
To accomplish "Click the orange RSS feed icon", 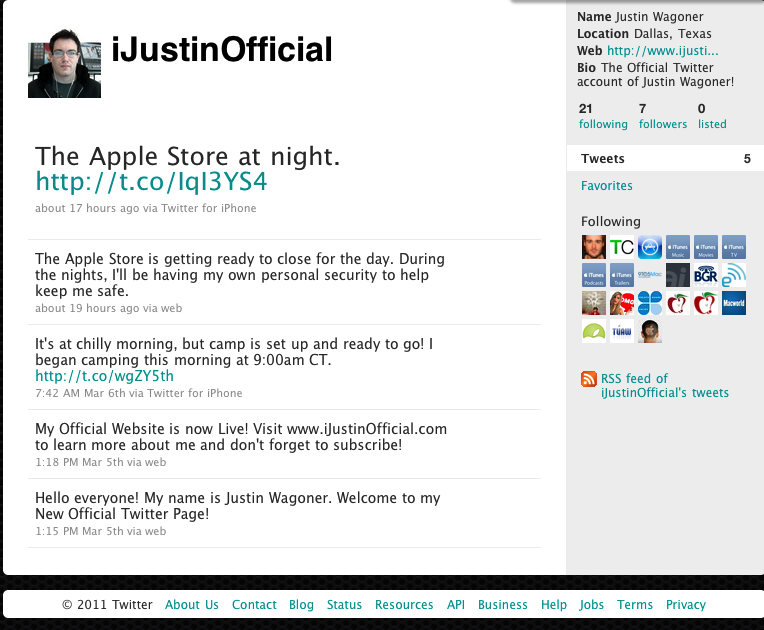I will coord(589,379).
